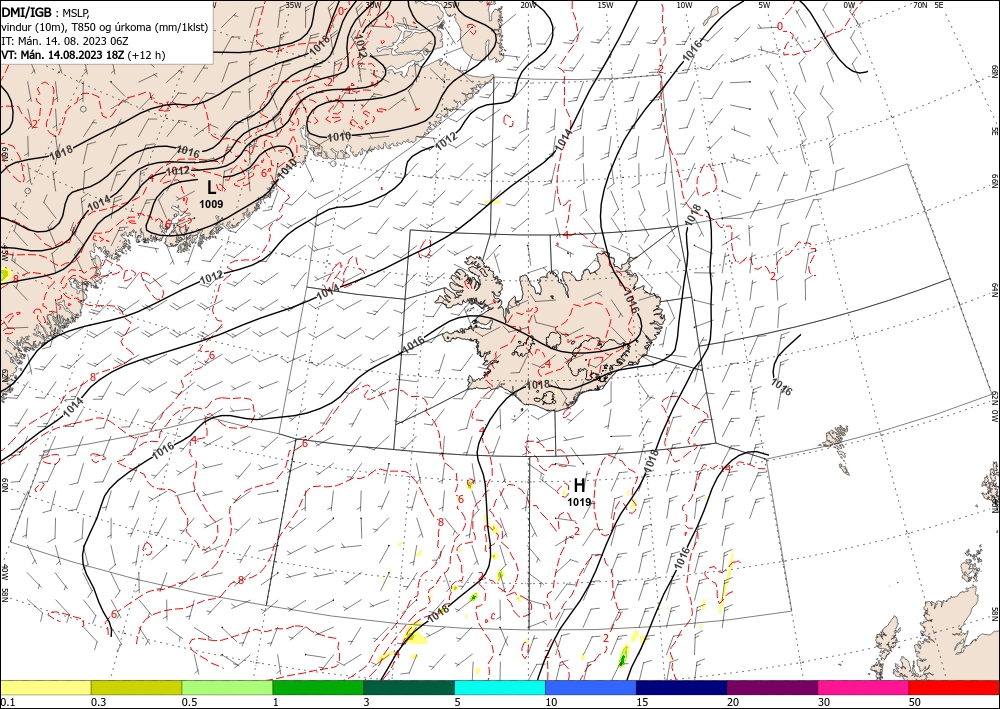Click the '0.3' legend scale value
The height and width of the screenshot is (709, 1000).
pyautogui.click(x=98, y=702)
